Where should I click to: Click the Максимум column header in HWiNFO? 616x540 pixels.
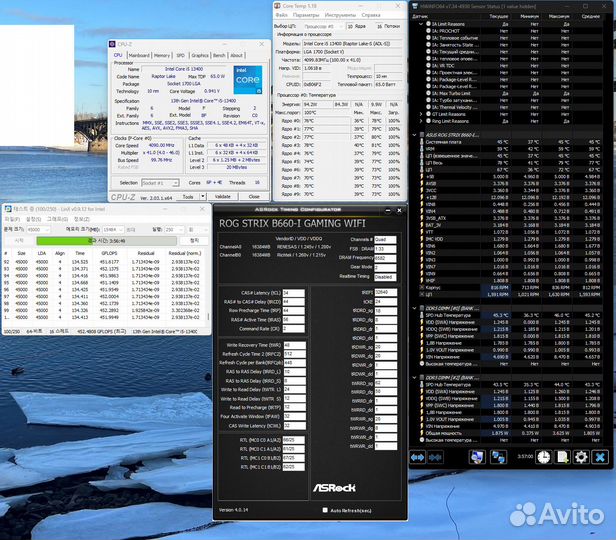tap(558, 16)
